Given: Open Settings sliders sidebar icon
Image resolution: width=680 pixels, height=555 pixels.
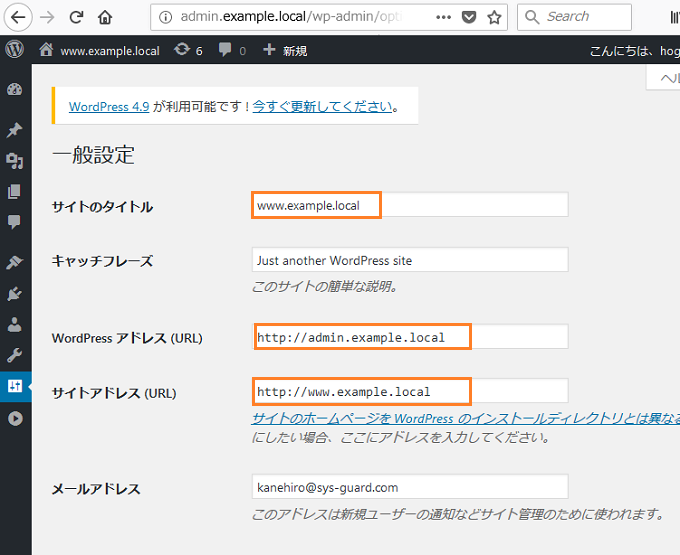Looking at the screenshot, I should click(15, 386).
